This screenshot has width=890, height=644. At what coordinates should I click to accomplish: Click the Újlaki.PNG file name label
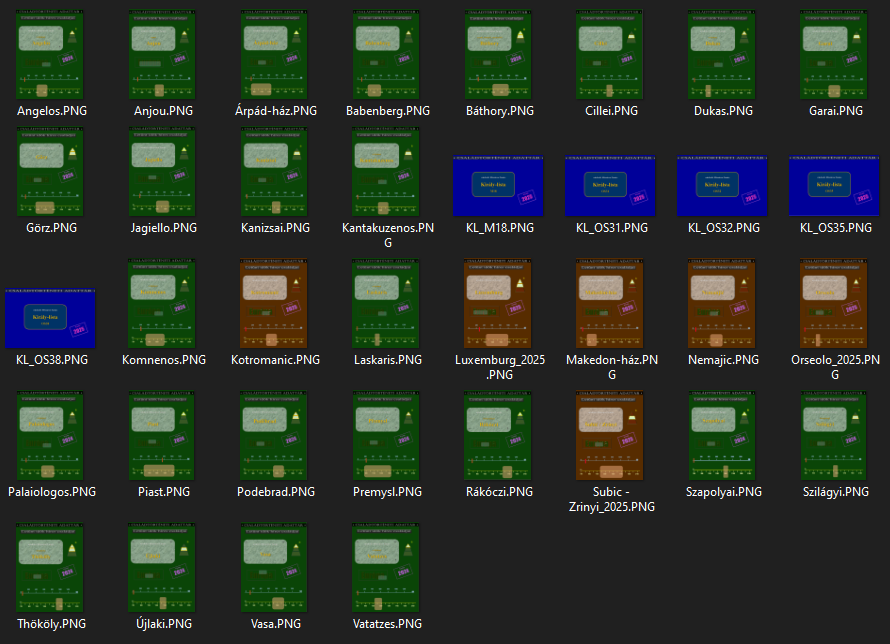coord(163,624)
